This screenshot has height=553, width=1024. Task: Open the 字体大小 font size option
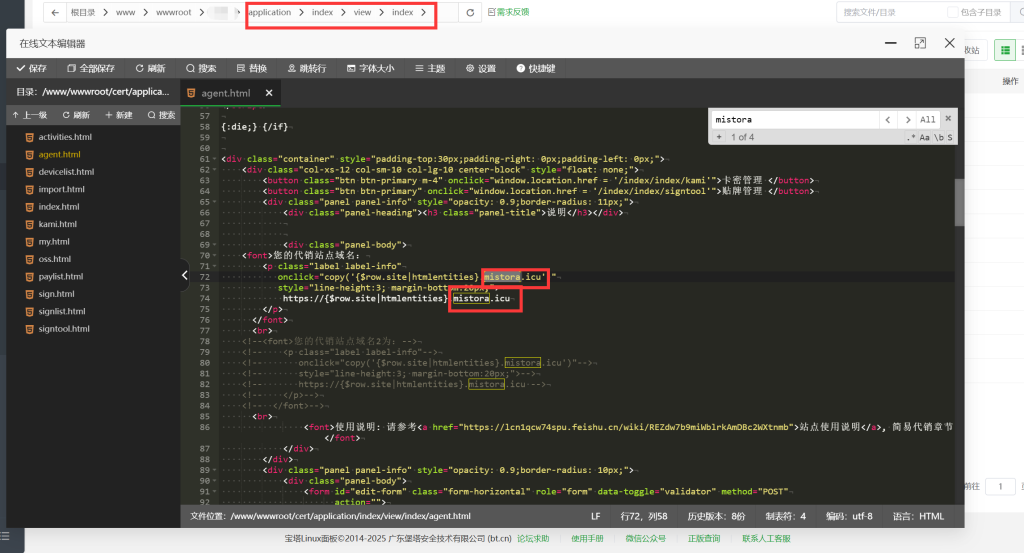tap(370, 69)
